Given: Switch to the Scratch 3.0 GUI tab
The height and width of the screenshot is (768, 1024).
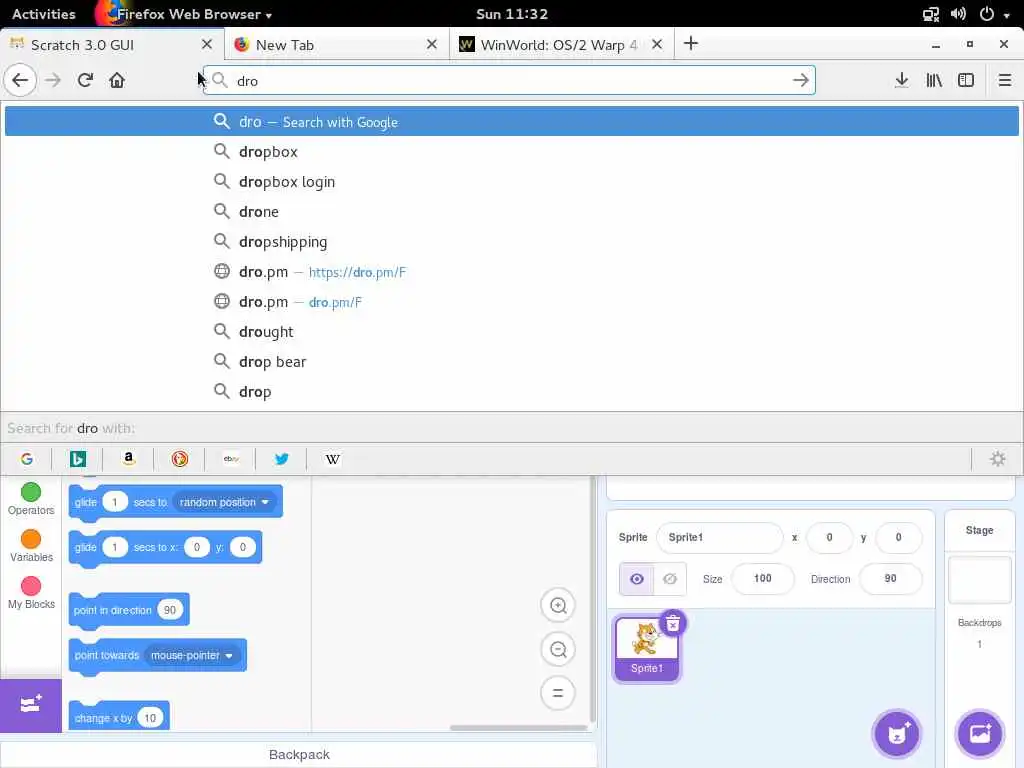Looking at the screenshot, I should tap(112, 44).
